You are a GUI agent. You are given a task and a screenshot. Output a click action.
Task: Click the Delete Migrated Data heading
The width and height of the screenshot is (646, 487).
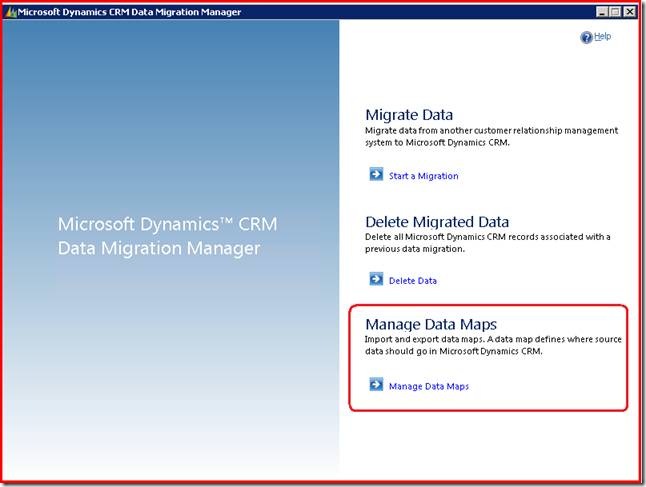click(437, 221)
